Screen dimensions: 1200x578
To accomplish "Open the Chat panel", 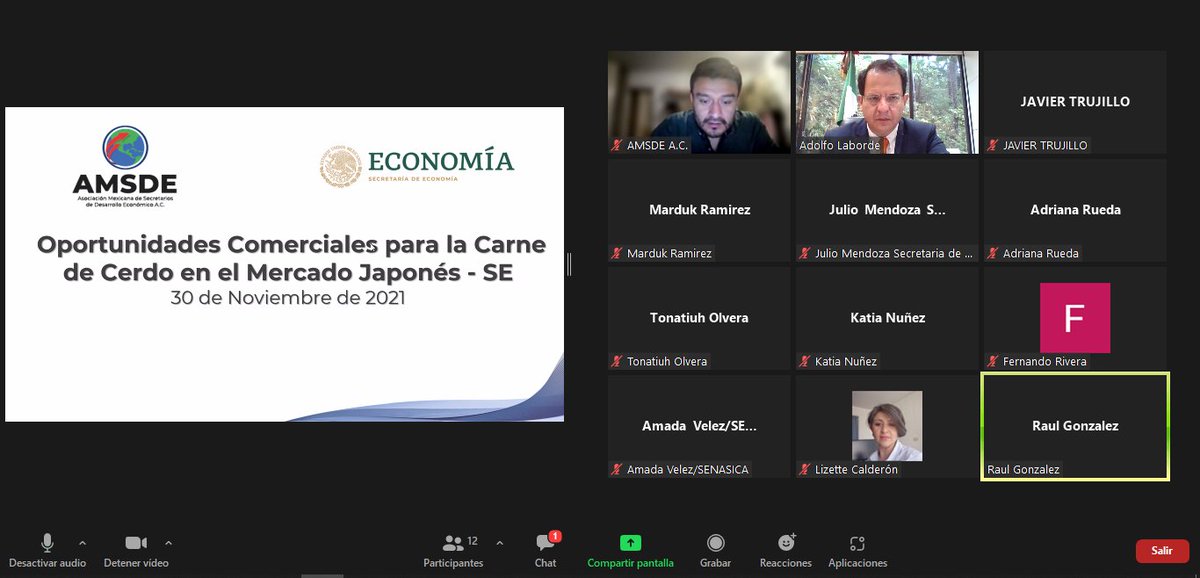I will [x=545, y=550].
